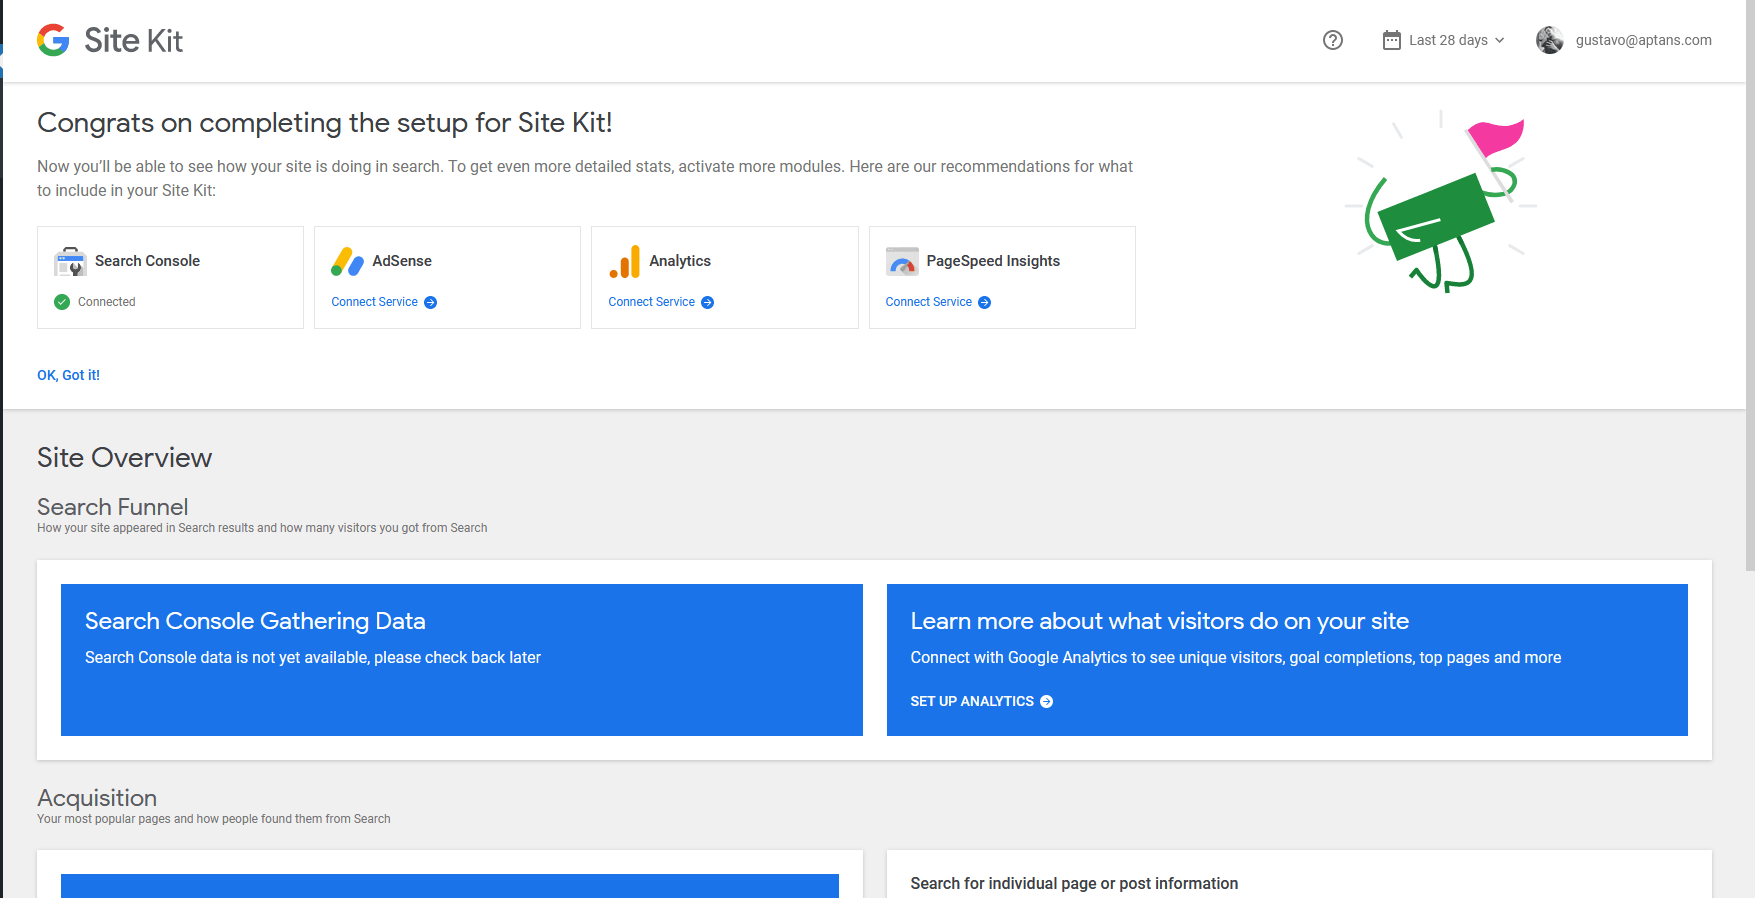Dismiss the banner with OK, Got it!
1755x898 pixels.
(x=68, y=375)
